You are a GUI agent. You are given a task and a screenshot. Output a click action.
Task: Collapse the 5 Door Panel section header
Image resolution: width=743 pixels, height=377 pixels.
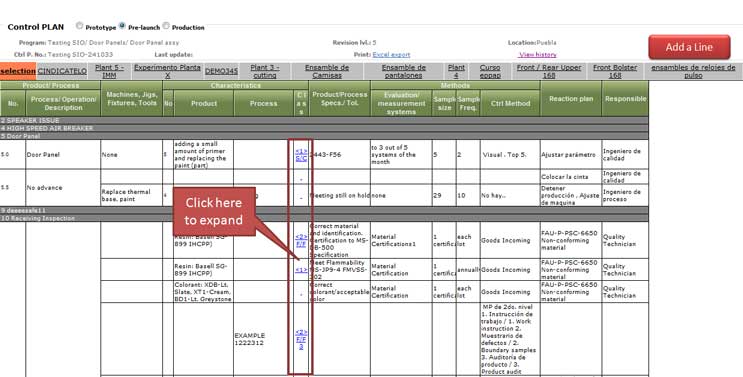click(x=324, y=136)
